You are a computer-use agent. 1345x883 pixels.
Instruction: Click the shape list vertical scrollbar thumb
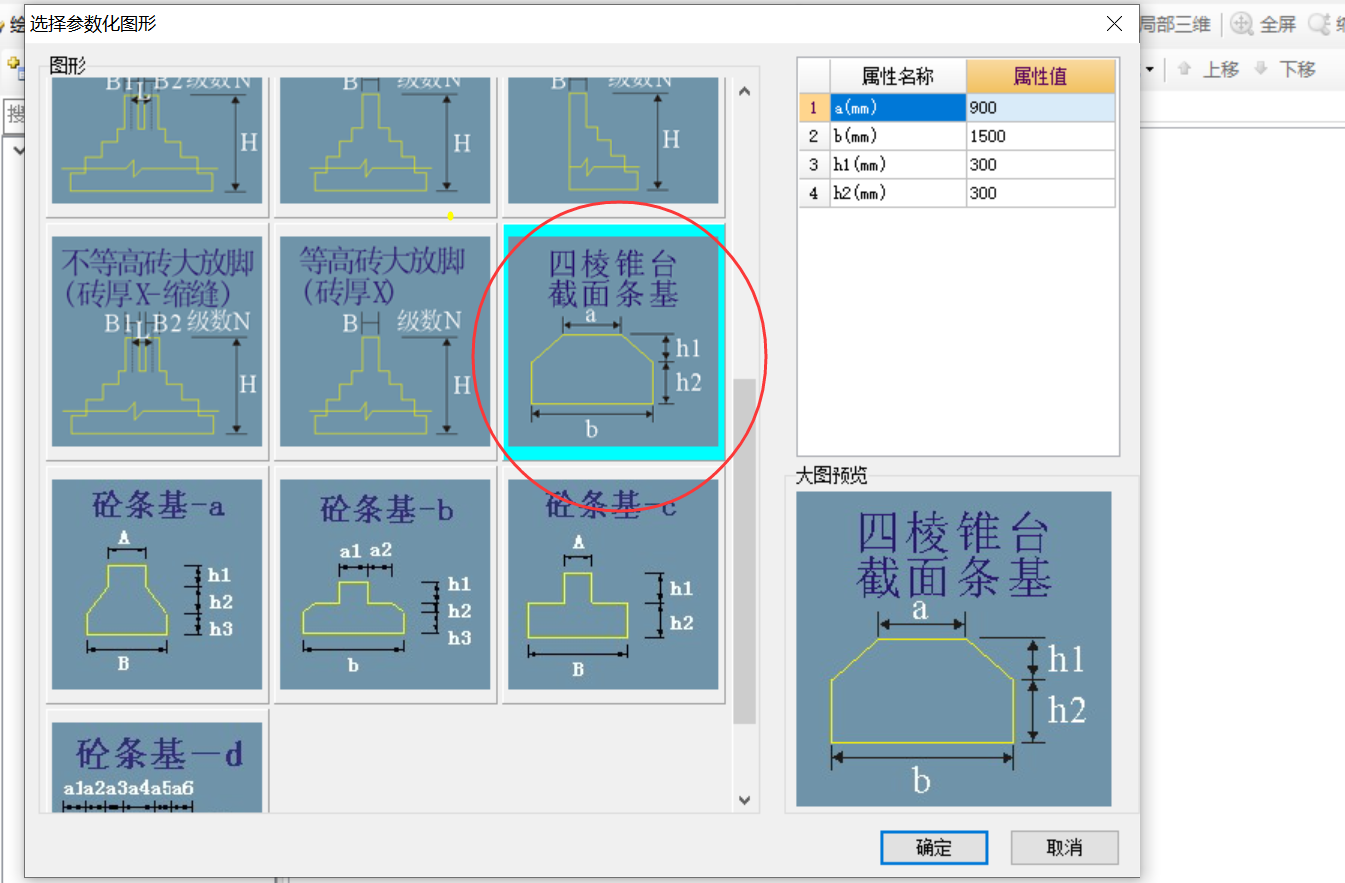(744, 551)
